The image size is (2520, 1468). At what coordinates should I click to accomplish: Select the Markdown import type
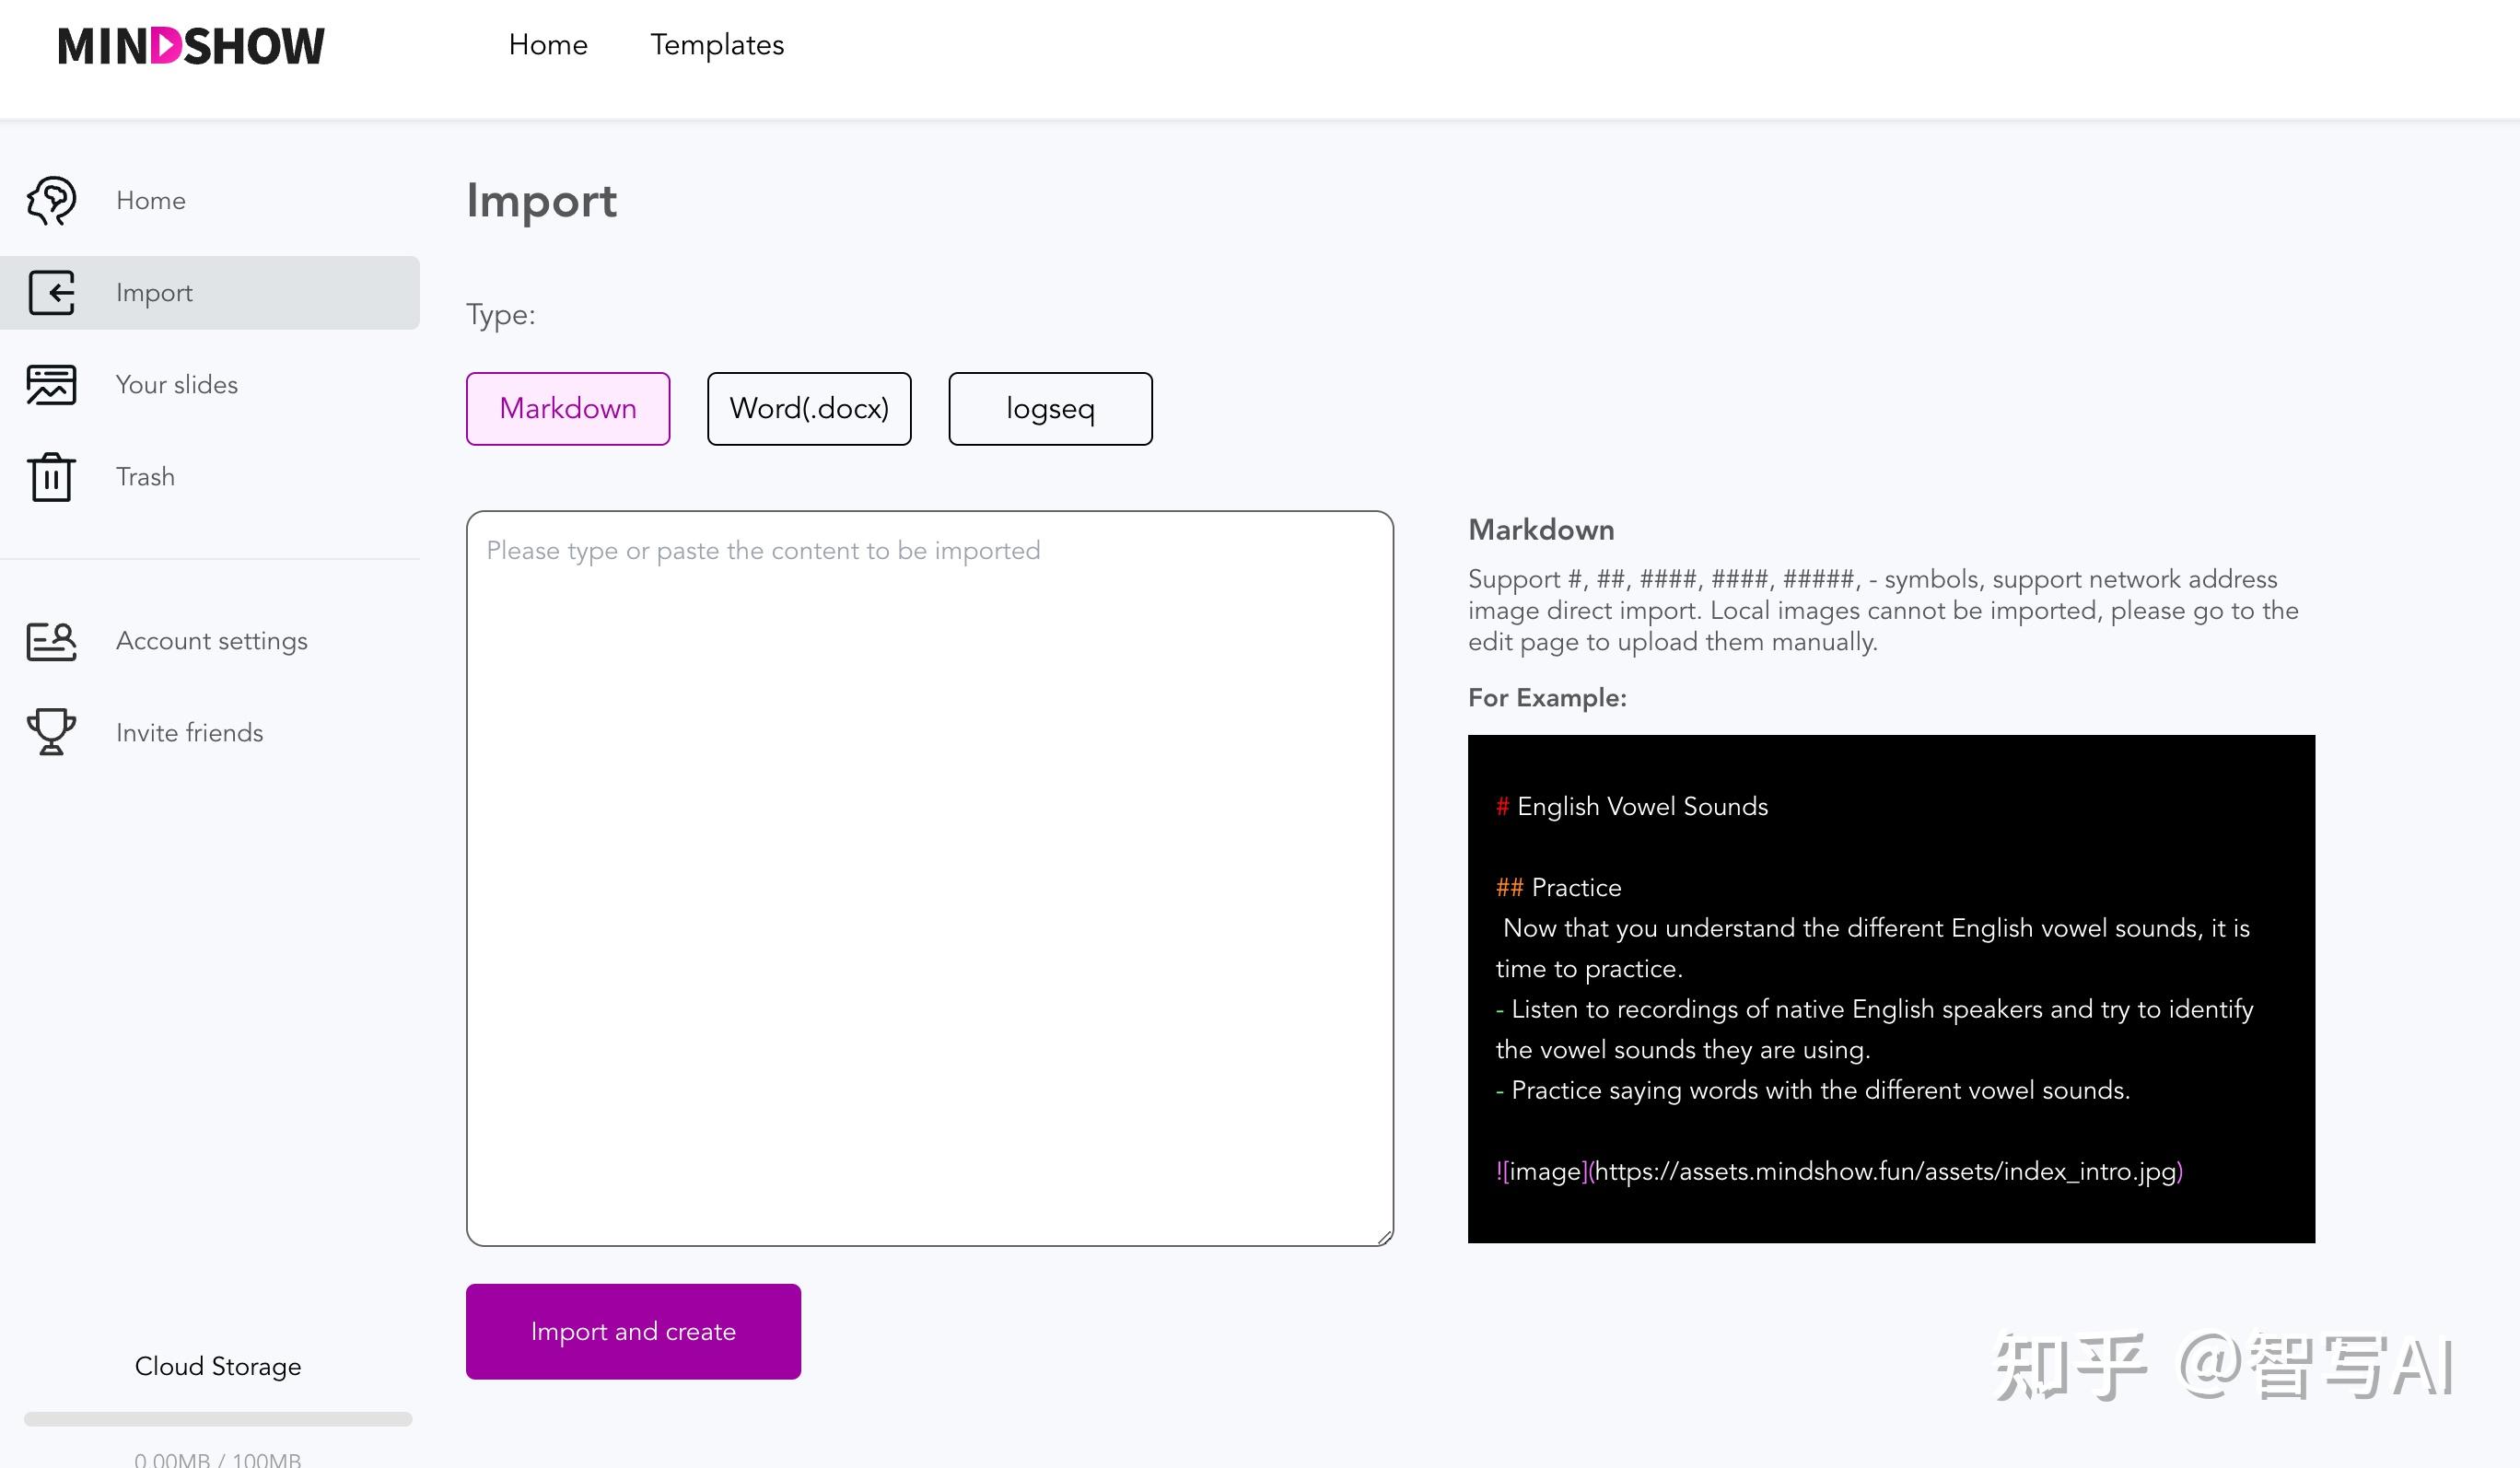(x=568, y=409)
